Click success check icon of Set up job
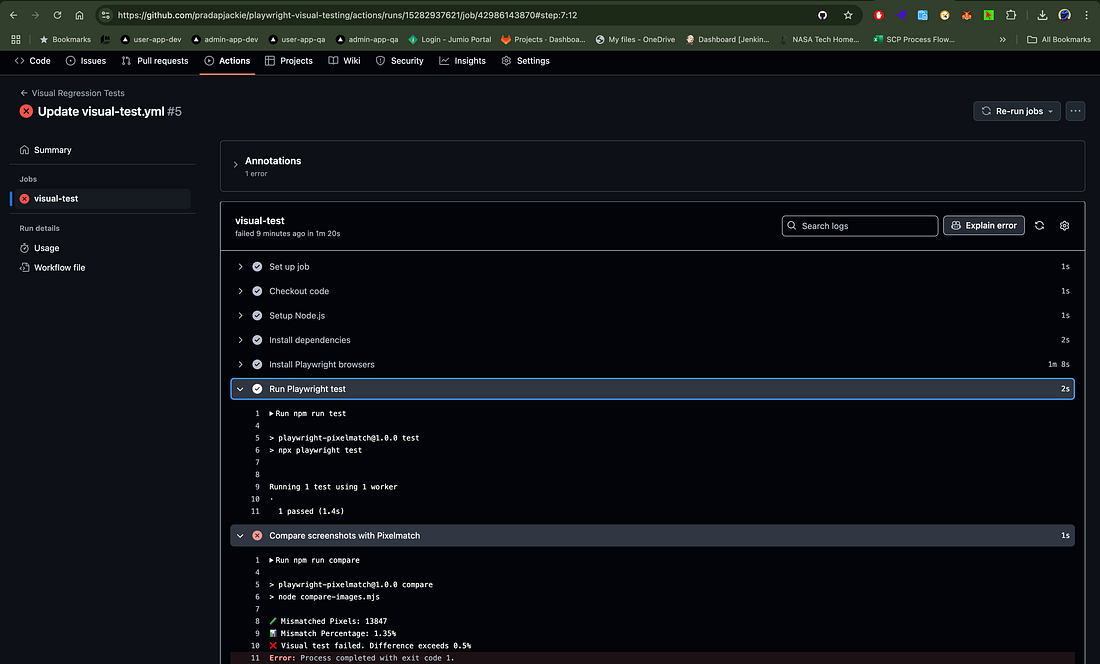The height and width of the screenshot is (664, 1100). [257, 266]
